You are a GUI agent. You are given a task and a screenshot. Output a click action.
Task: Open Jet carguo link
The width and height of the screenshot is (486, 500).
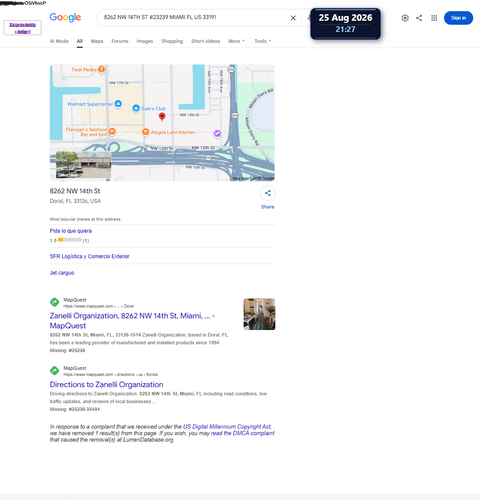(62, 273)
